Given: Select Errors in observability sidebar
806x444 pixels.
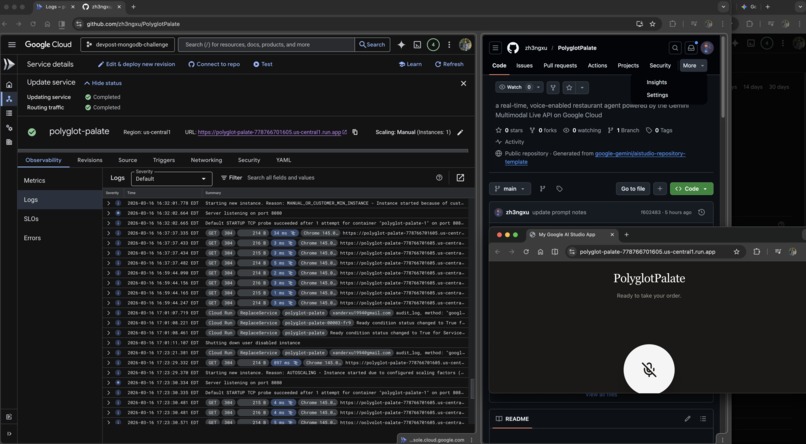Looking at the screenshot, I should (x=32, y=238).
